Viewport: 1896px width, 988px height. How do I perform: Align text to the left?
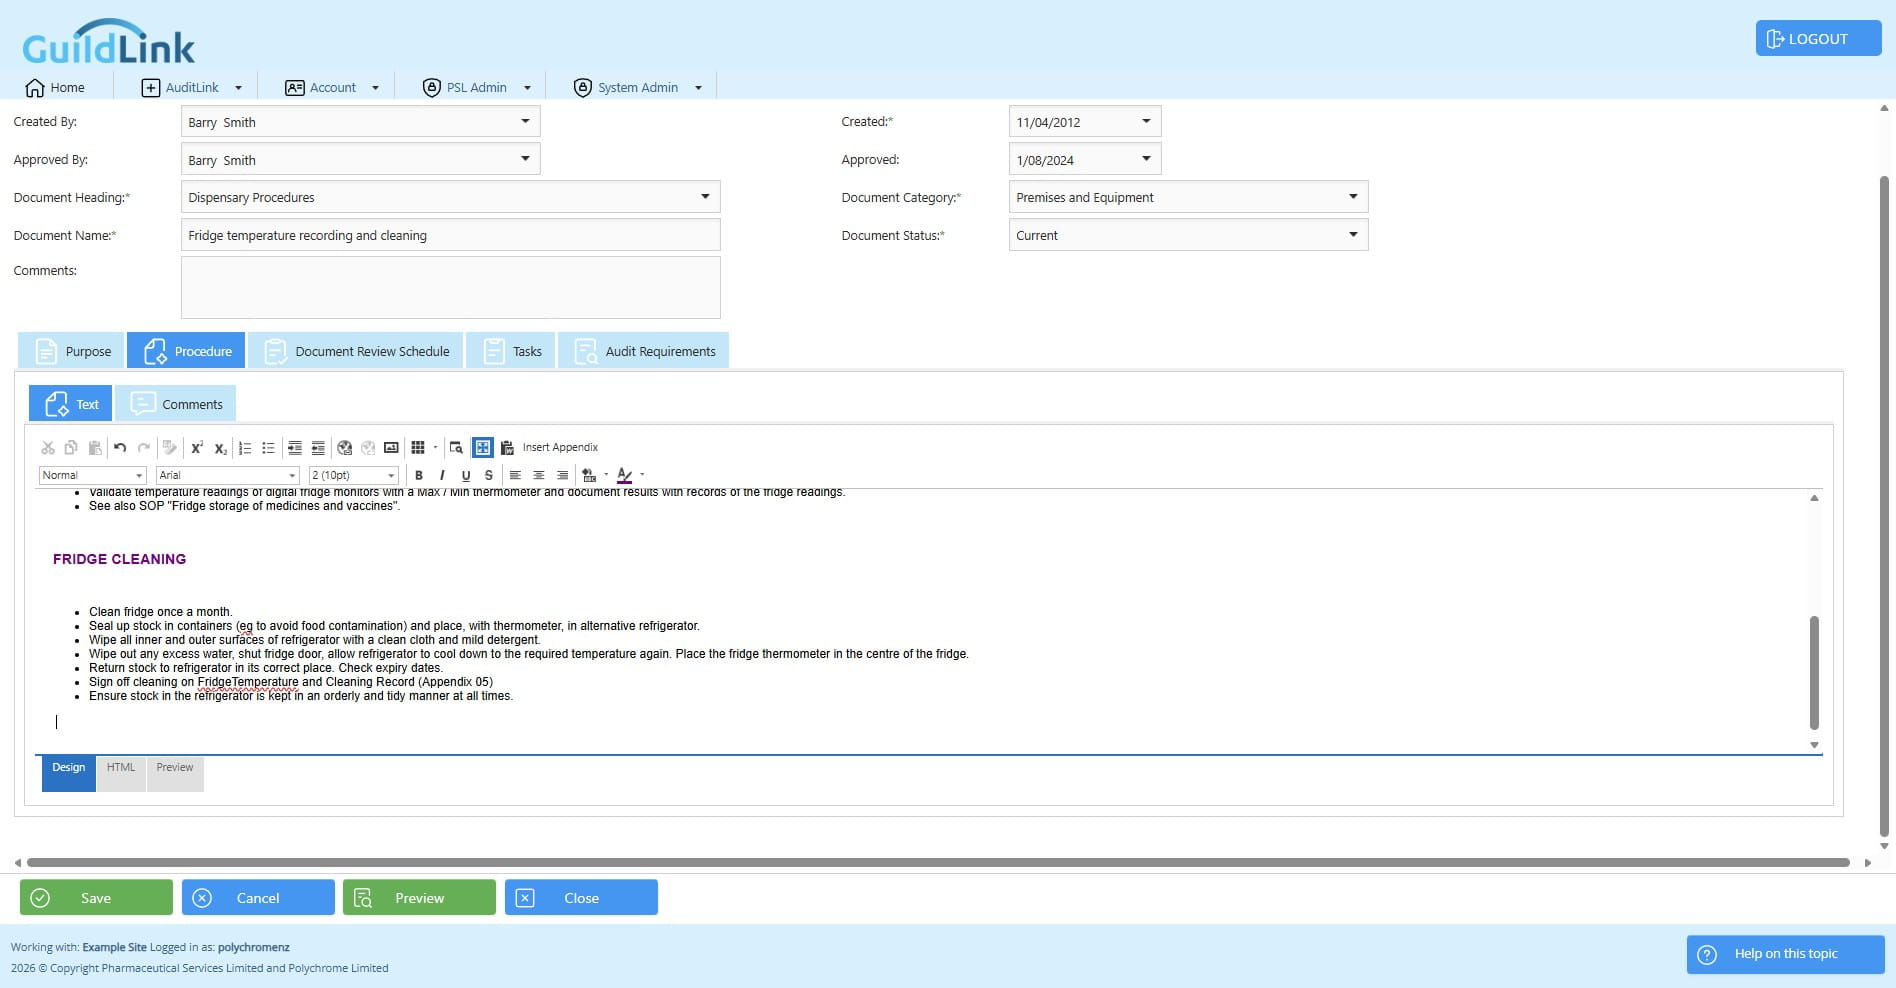(515, 476)
